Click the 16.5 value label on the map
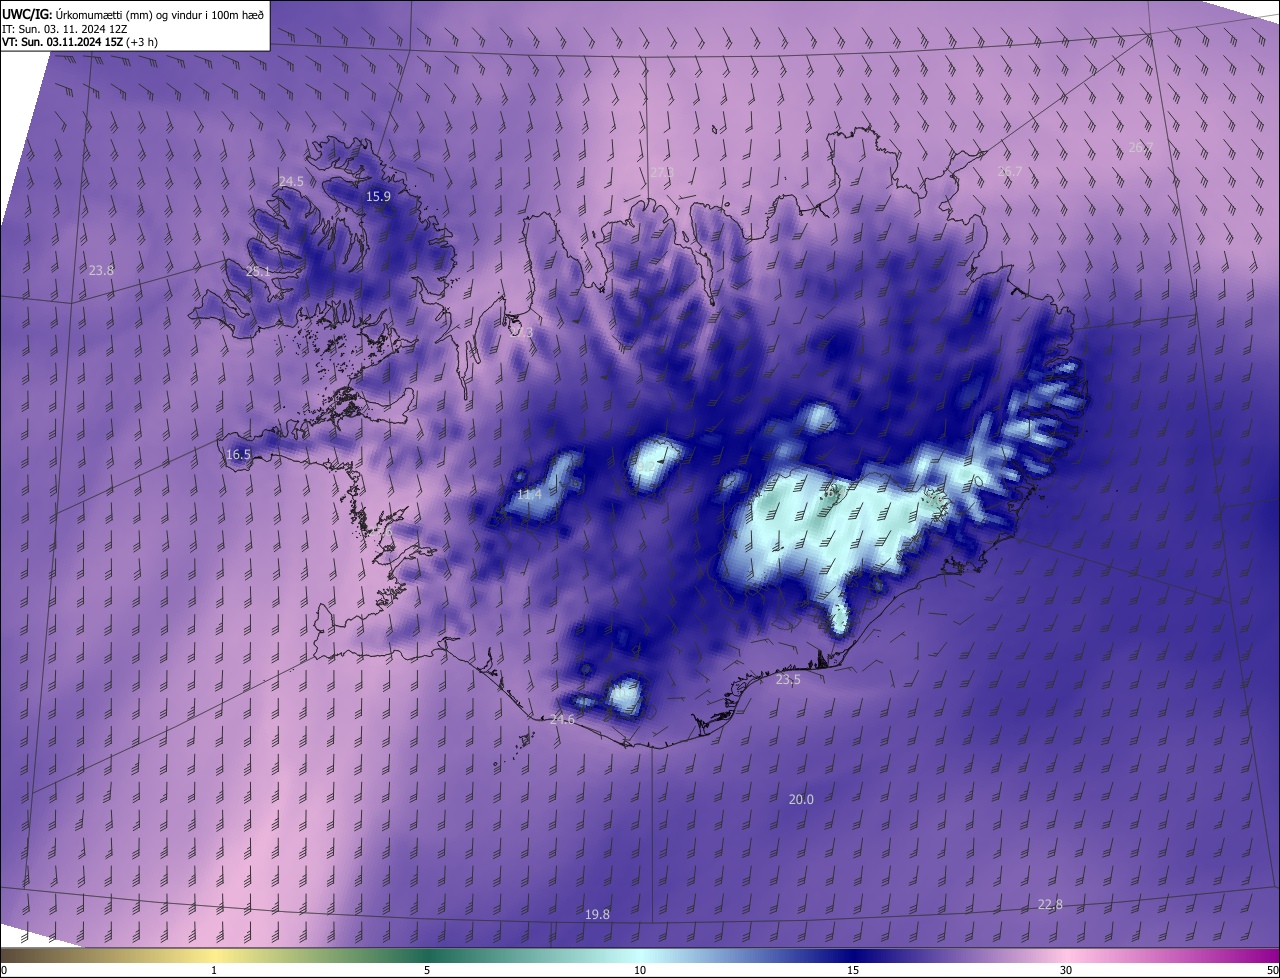 [x=238, y=454]
